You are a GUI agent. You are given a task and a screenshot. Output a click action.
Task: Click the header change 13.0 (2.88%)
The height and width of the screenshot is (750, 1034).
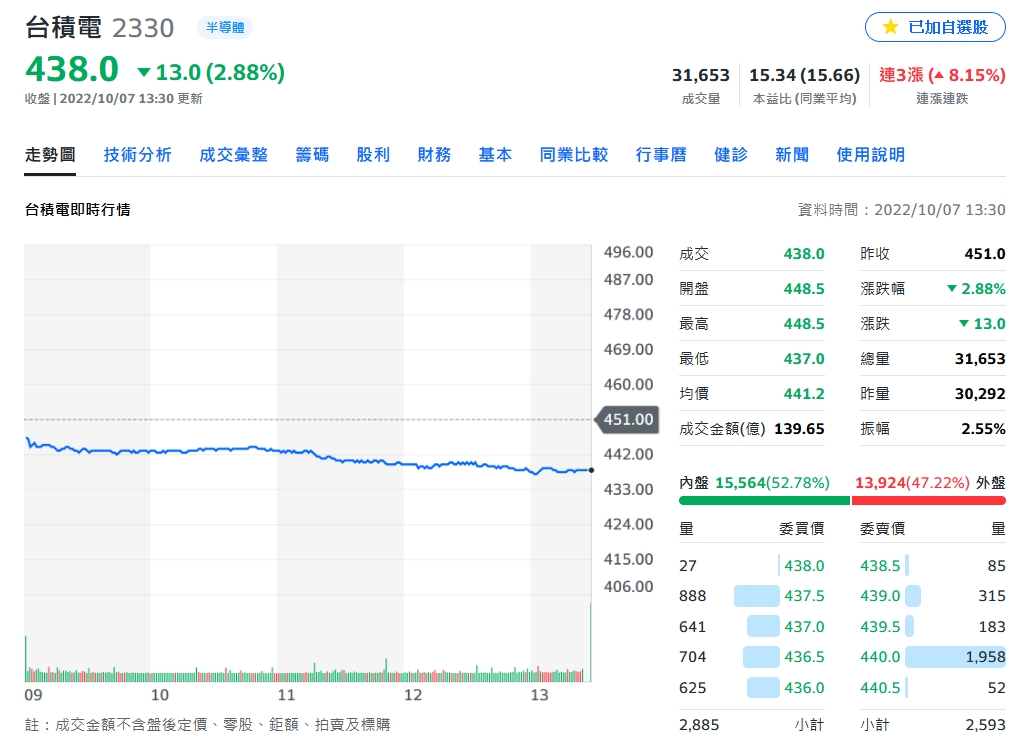pos(211,72)
